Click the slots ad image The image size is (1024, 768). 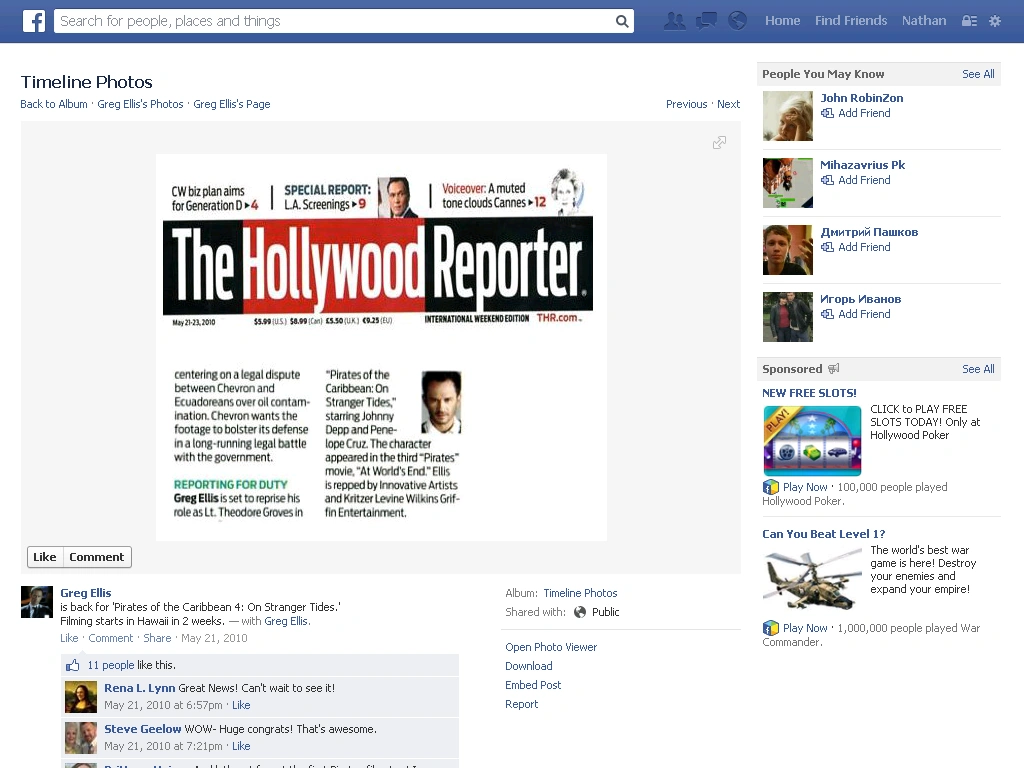coord(812,441)
